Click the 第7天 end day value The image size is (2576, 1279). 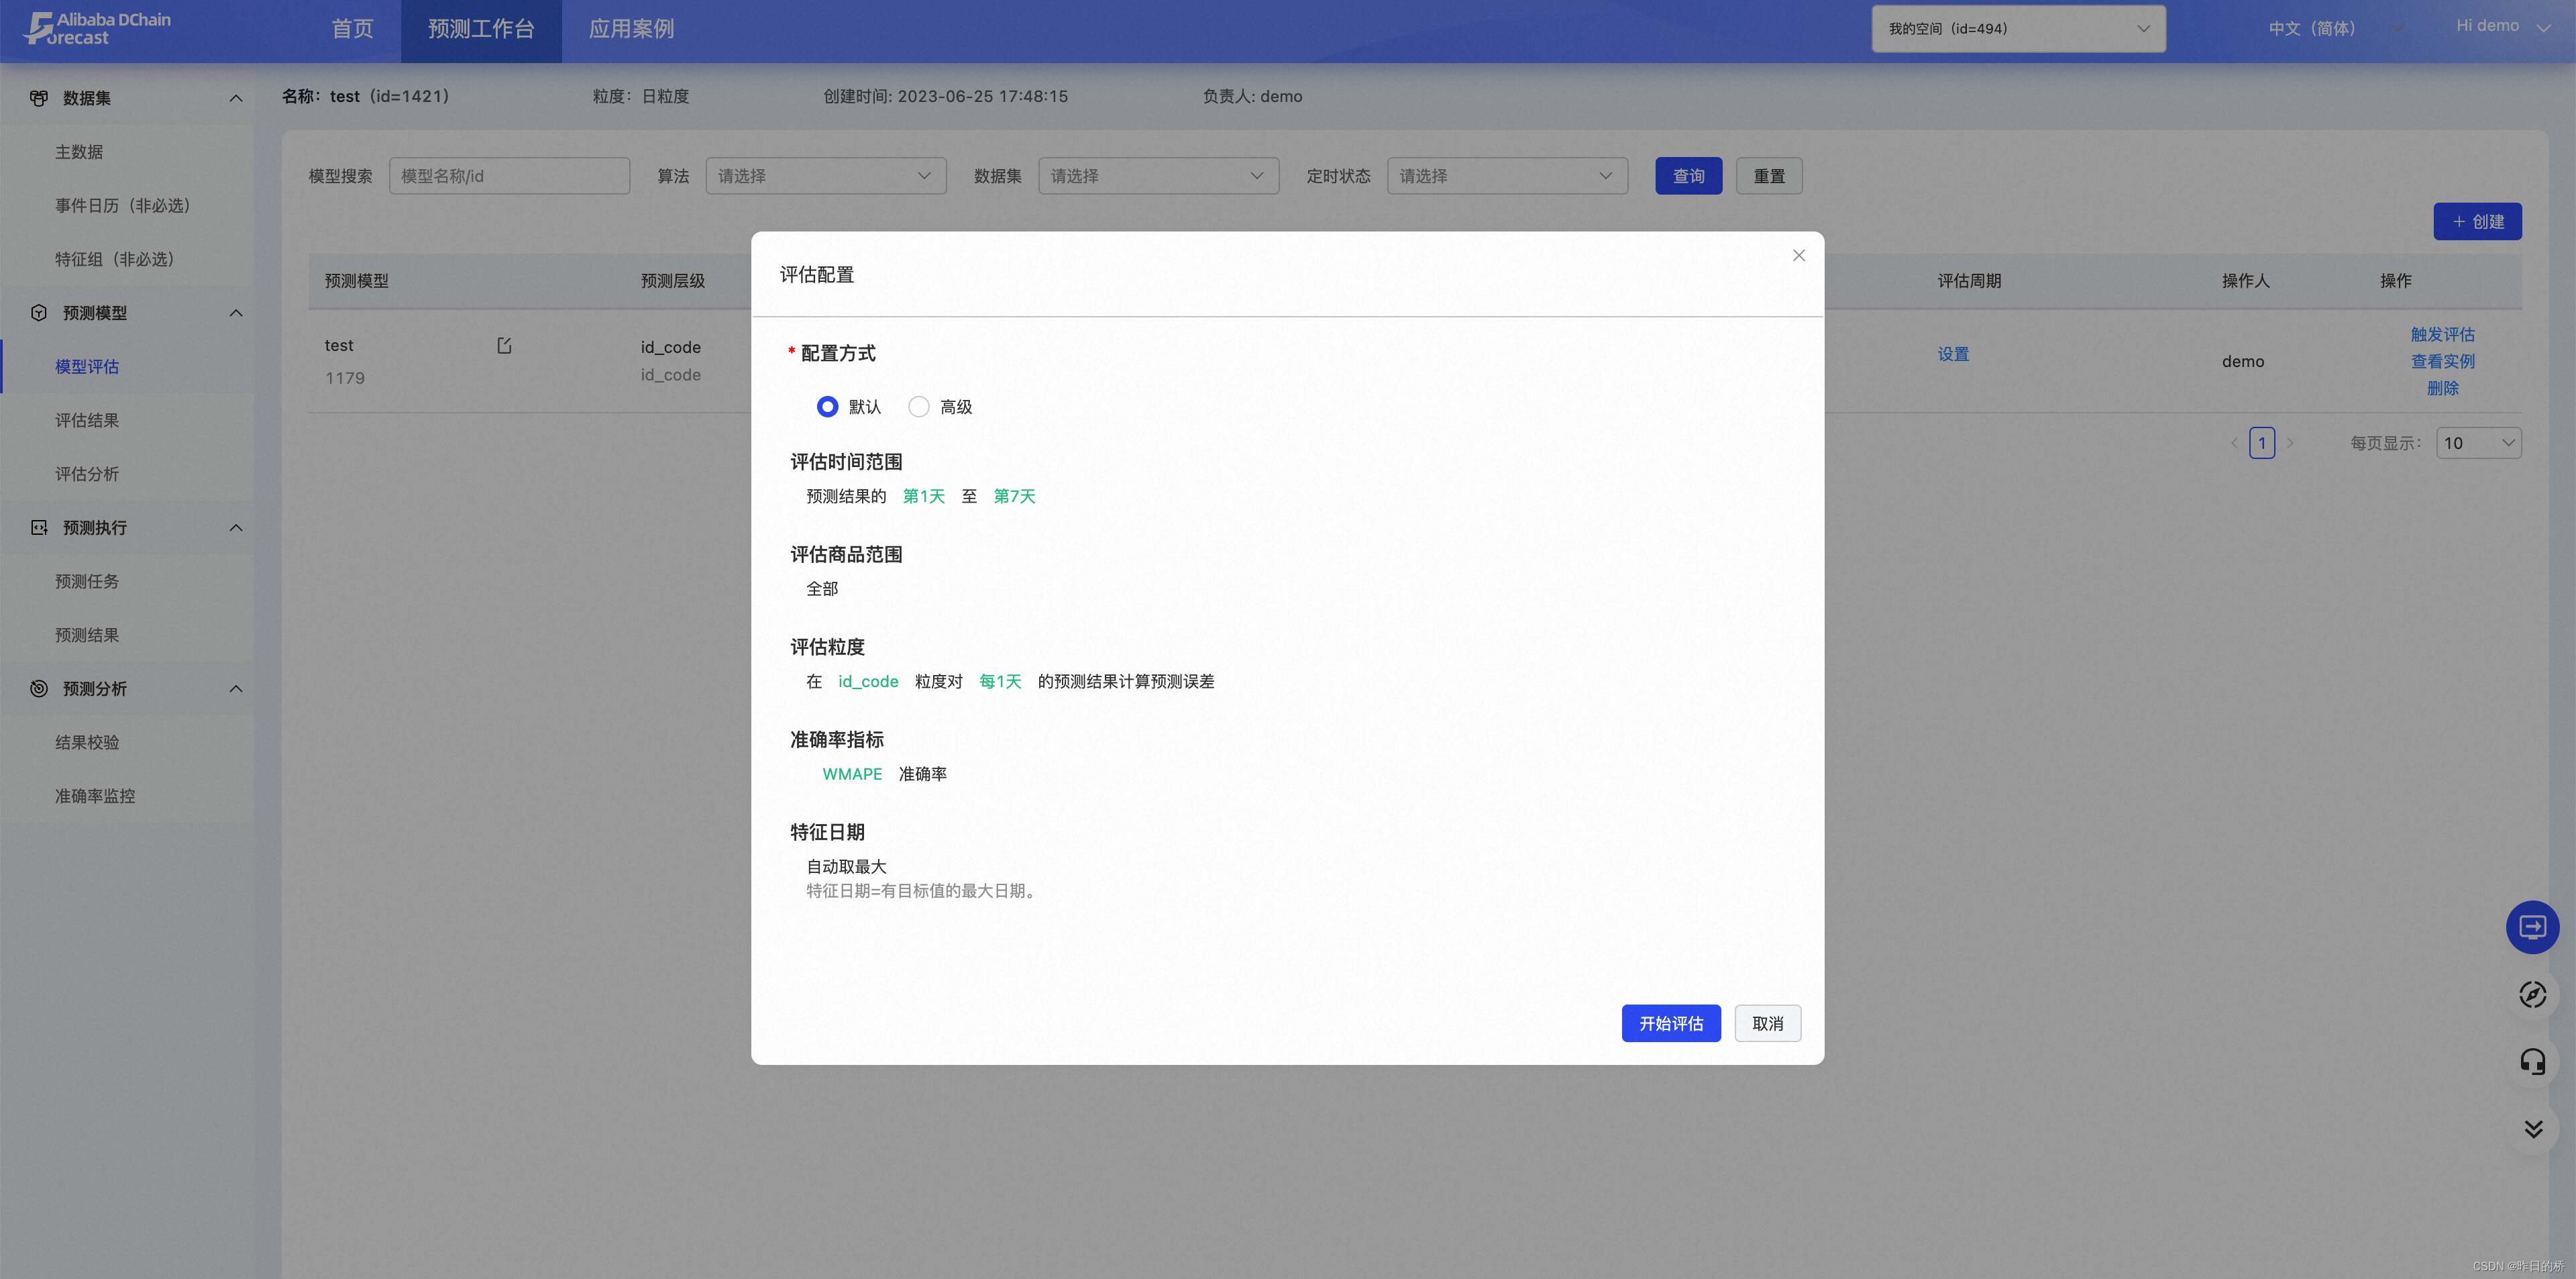pyautogui.click(x=1014, y=496)
